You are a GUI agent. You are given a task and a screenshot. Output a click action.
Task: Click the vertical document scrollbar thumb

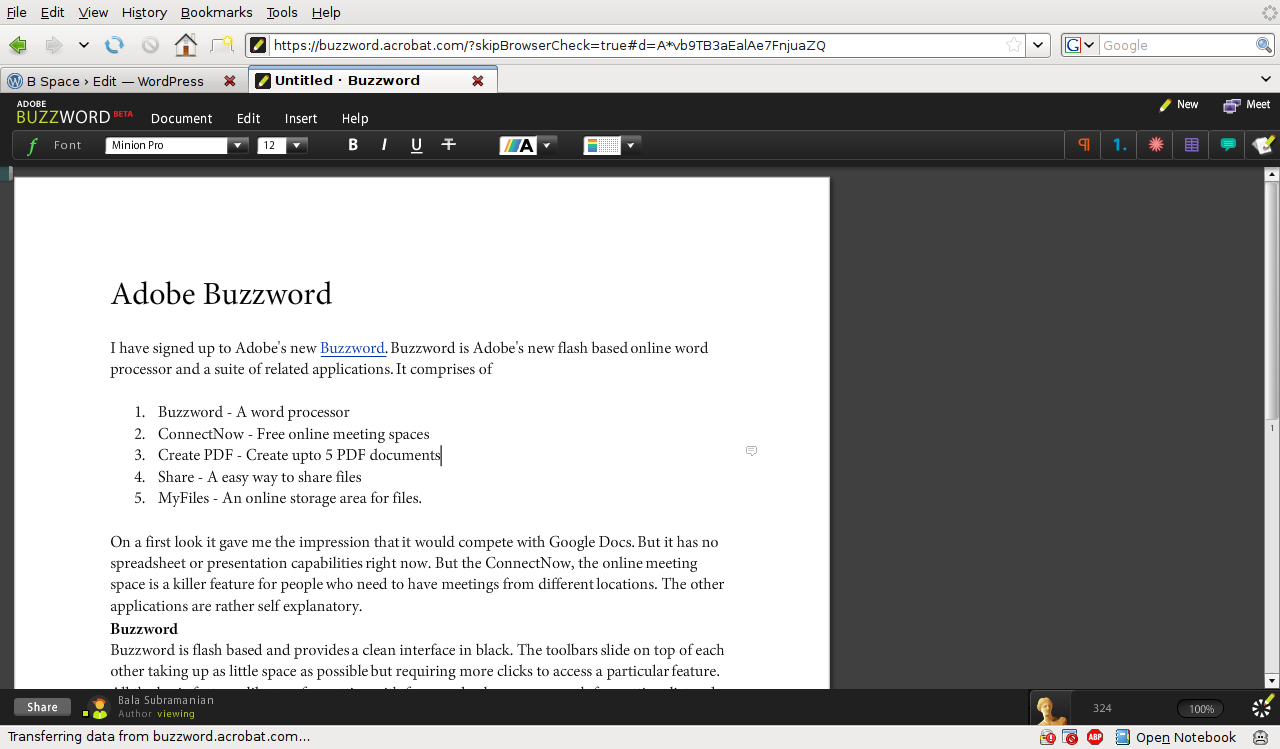coord(1272,300)
